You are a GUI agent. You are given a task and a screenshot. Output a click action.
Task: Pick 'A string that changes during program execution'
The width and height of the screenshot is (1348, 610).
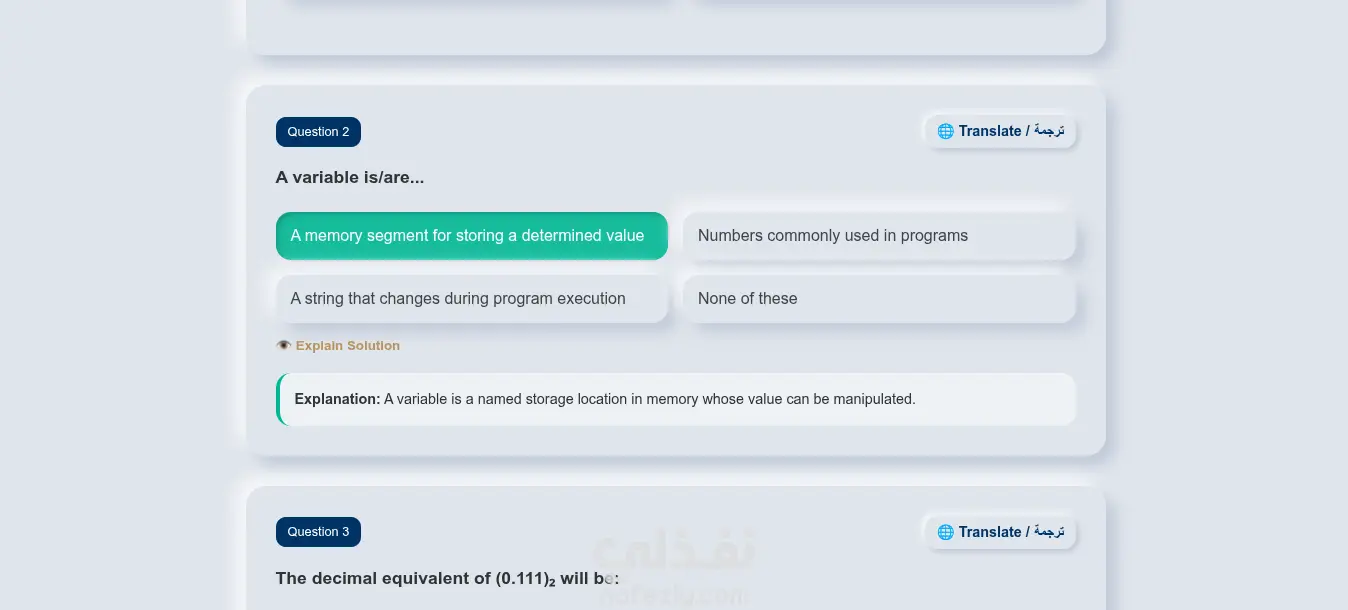[472, 299]
